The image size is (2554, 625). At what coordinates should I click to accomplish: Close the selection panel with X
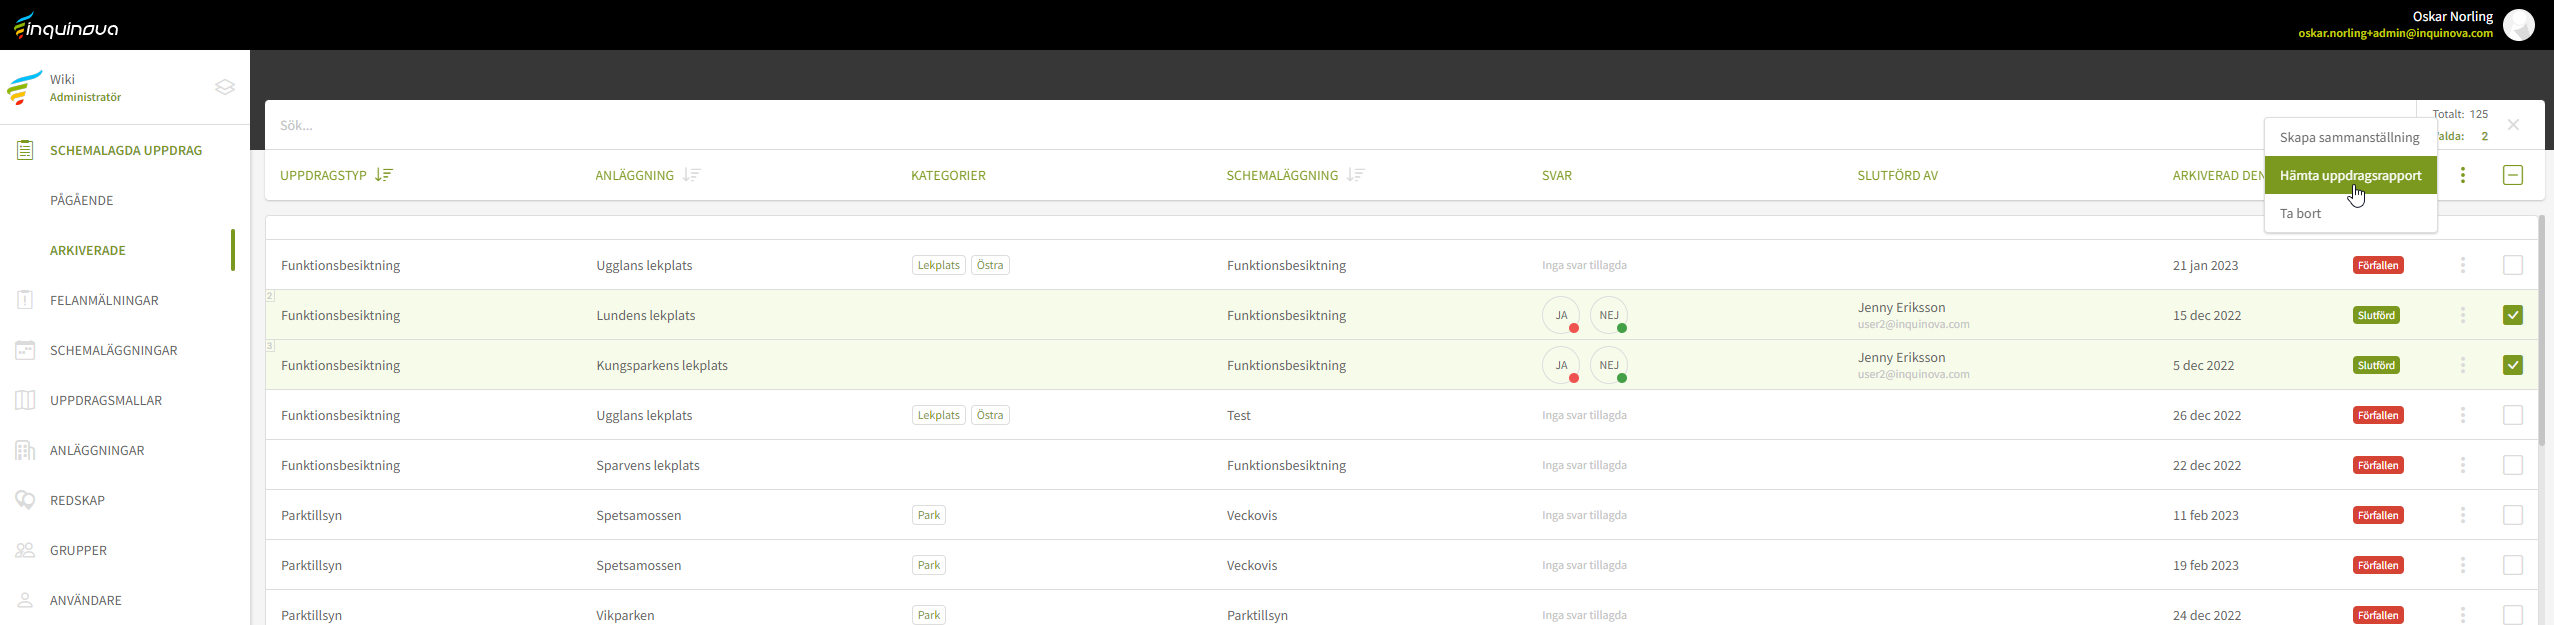click(x=2513, y=125)
